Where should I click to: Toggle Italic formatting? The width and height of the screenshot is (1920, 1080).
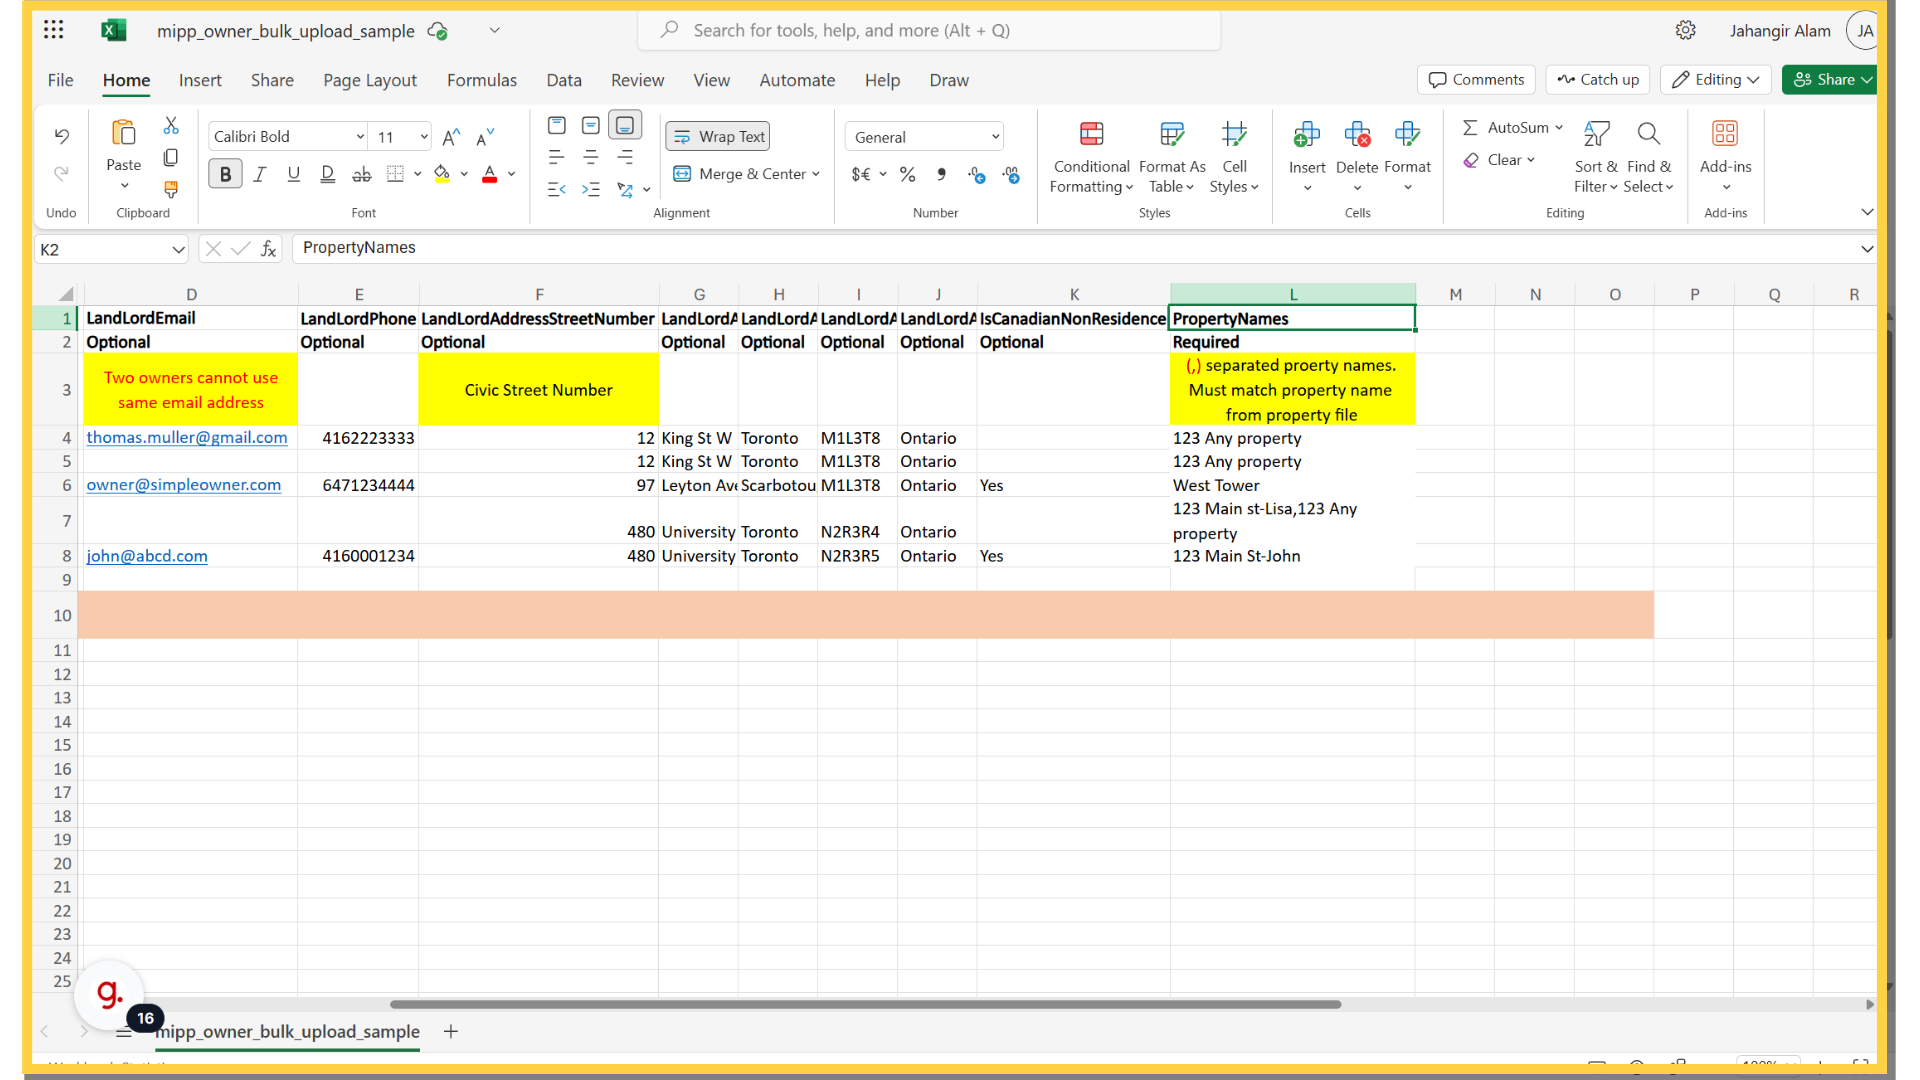click(x=259, y=174)
